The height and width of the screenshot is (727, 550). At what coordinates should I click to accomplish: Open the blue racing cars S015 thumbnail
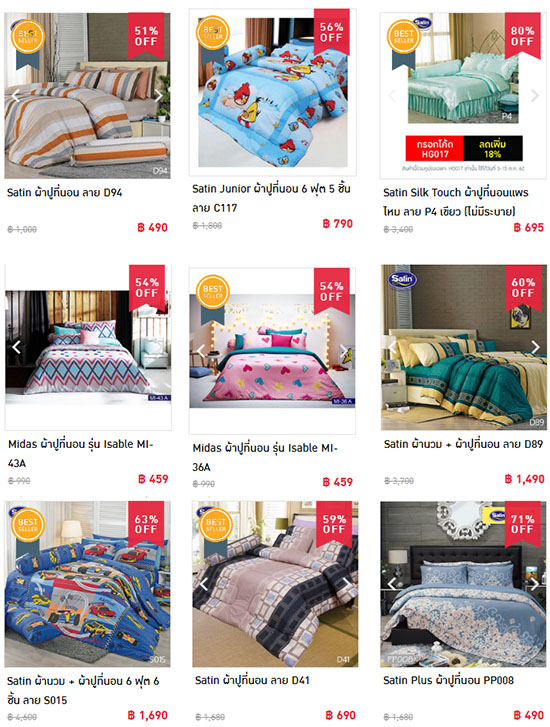pos(88,584)
